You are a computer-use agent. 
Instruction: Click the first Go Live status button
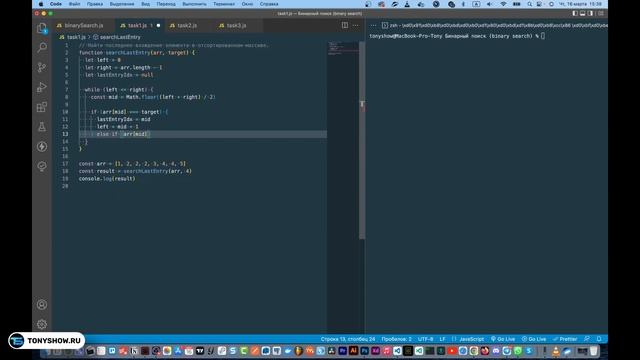pyautogui.click(x=503, y=339)
